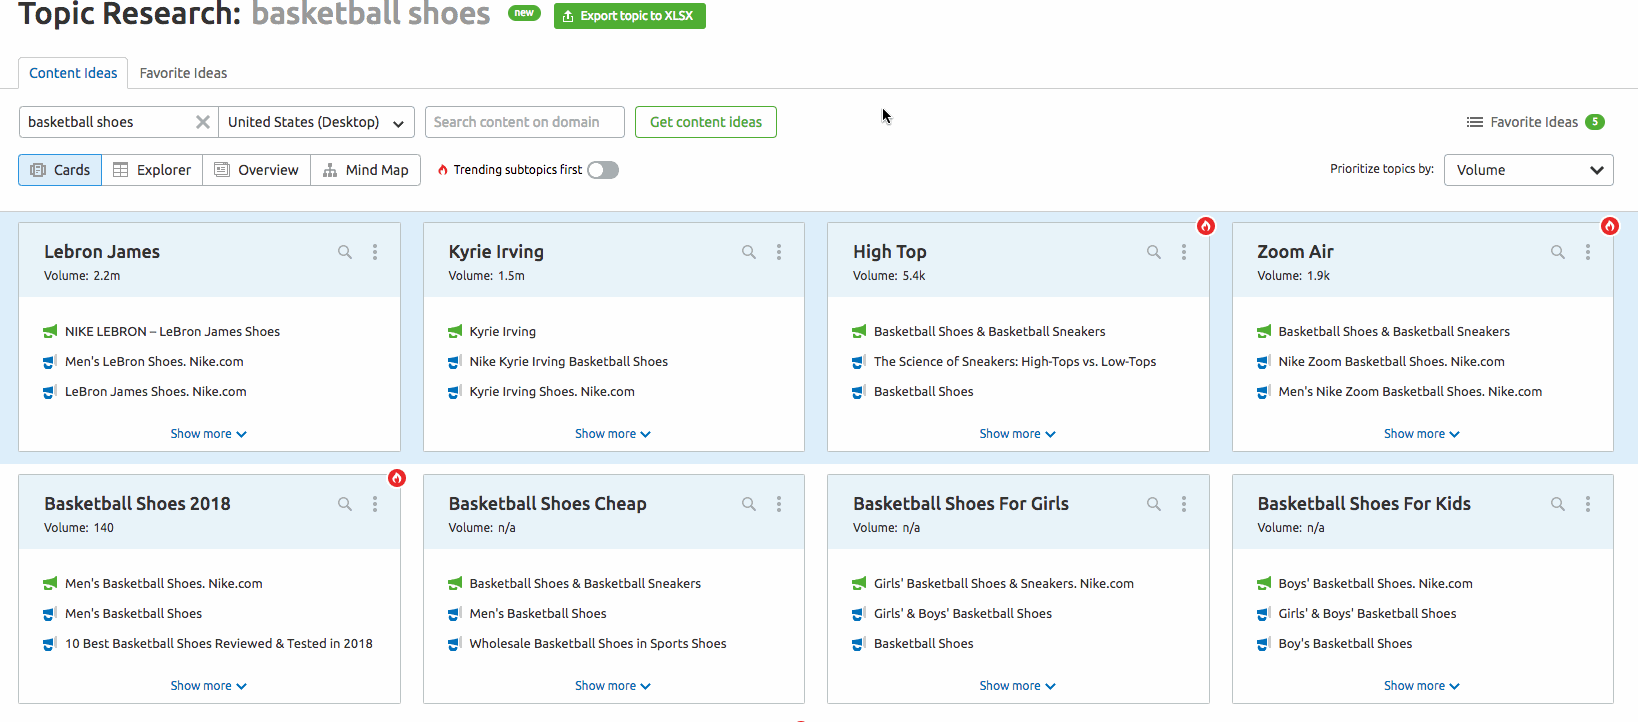
Task: Click the Get content ideas button
Action: click(706, 122)
